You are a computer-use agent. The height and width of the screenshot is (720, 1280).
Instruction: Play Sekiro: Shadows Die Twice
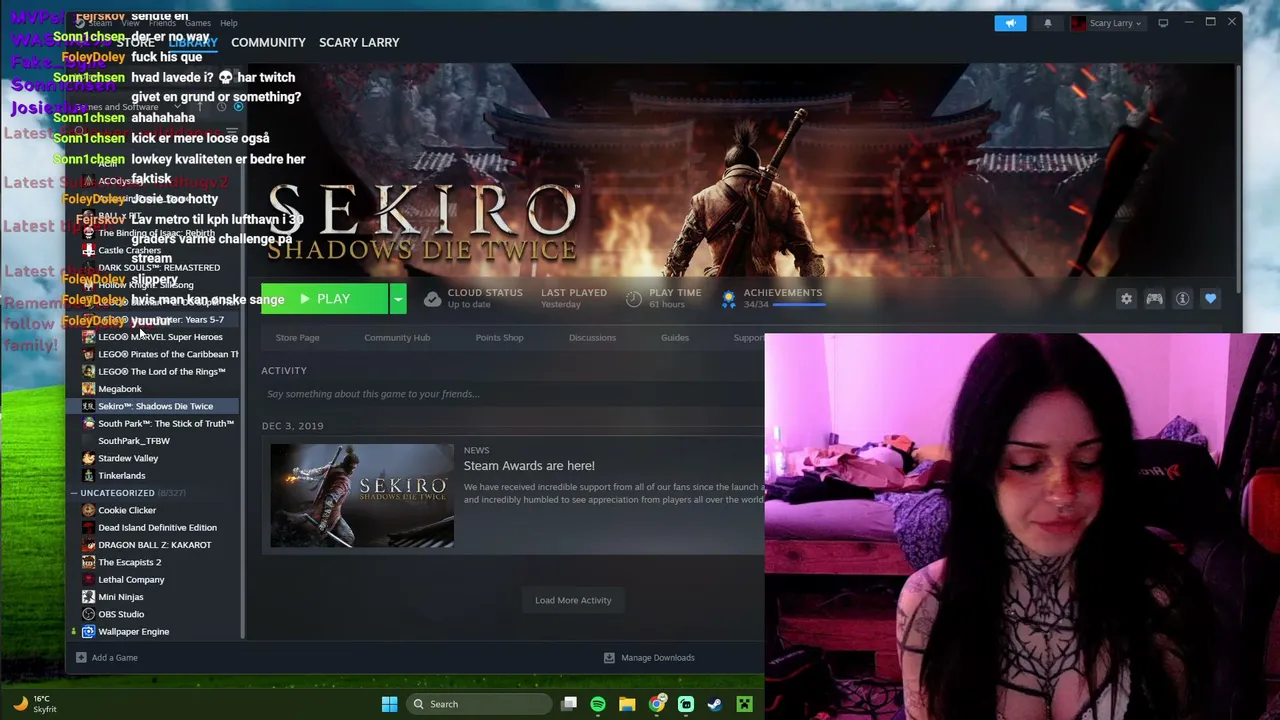325,299
